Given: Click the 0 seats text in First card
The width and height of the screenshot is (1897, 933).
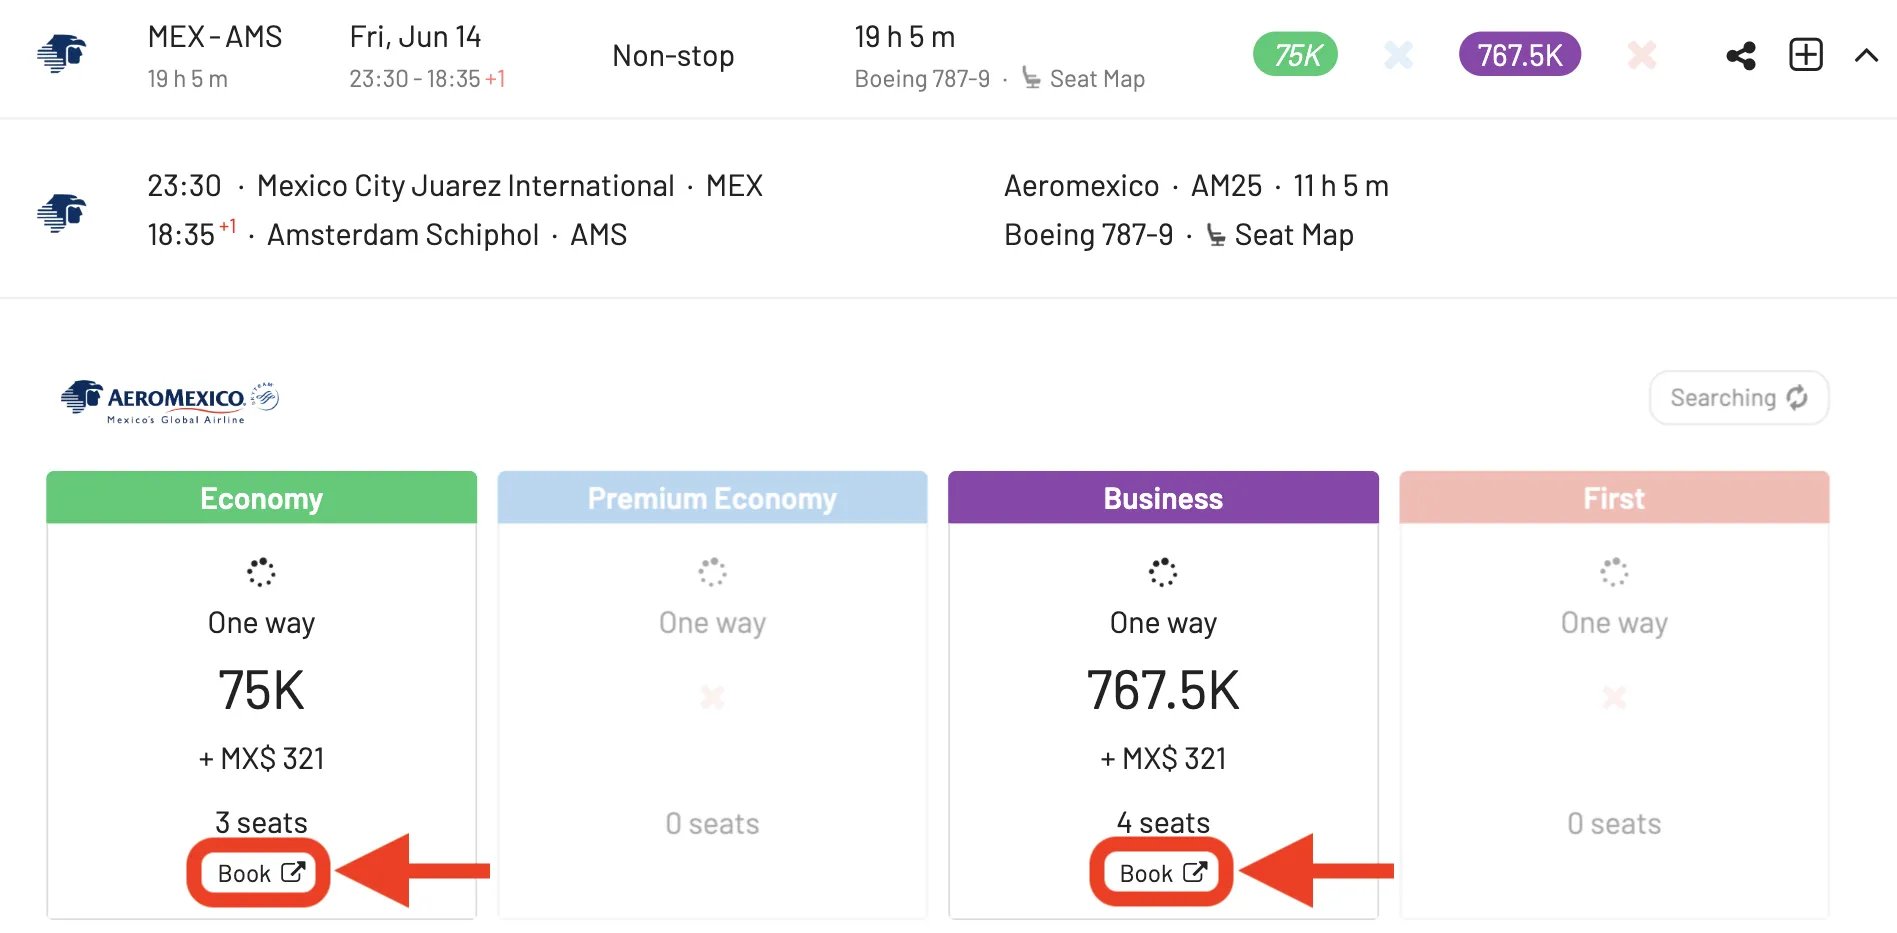Looking at the screenshot, I should coord(1614,823).
